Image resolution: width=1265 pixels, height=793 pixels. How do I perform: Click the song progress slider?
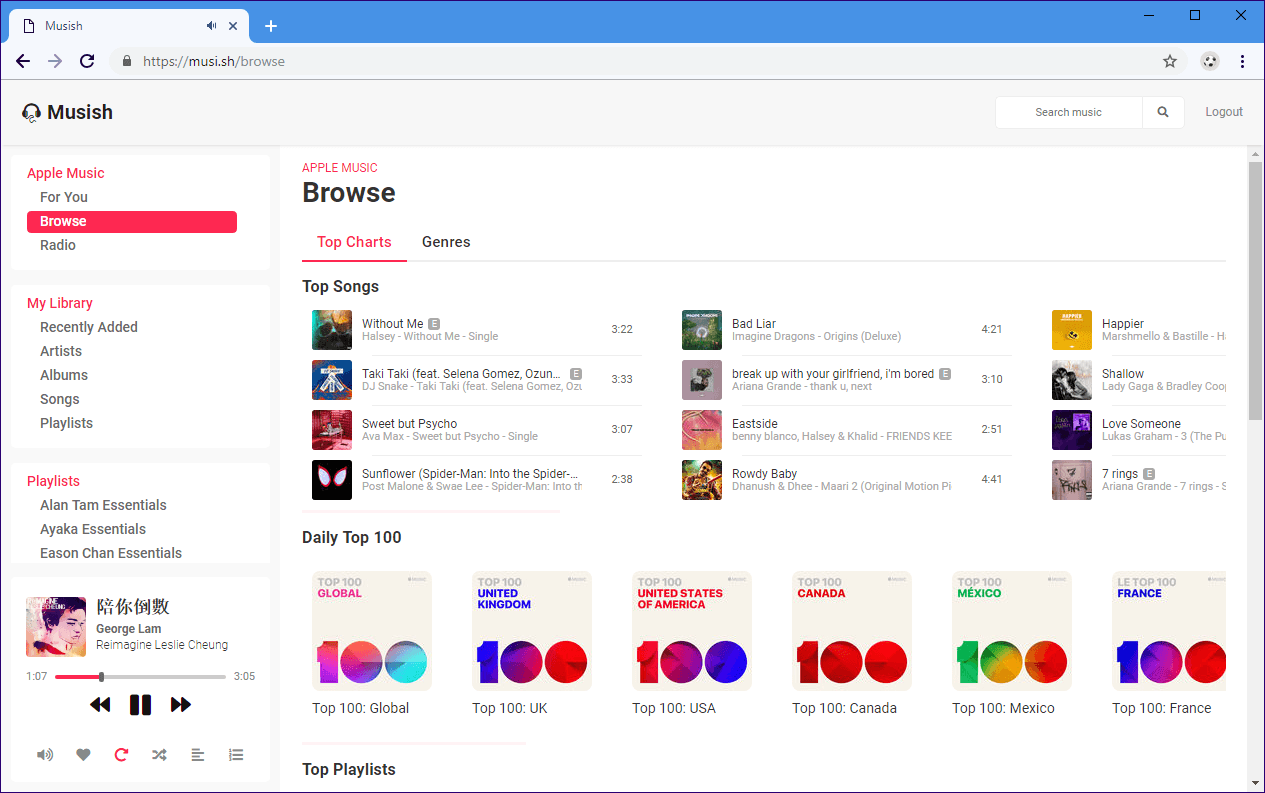click(x=140, y=677)
